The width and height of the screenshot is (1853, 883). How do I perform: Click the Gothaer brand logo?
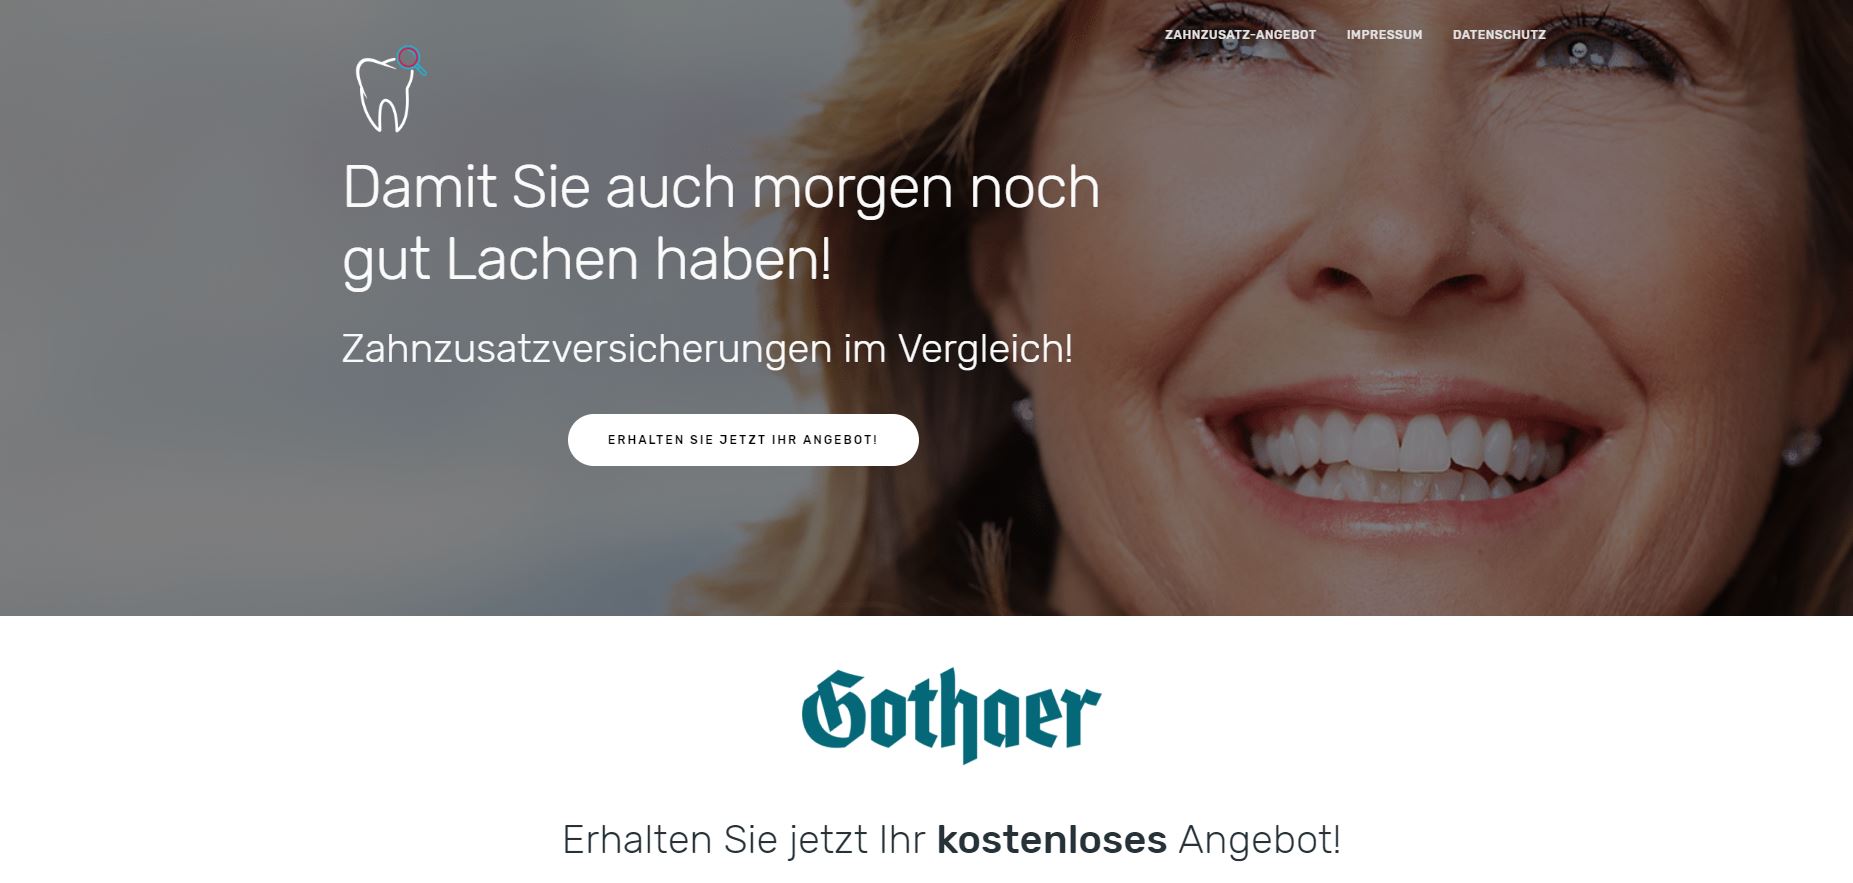tap(951, 715)
